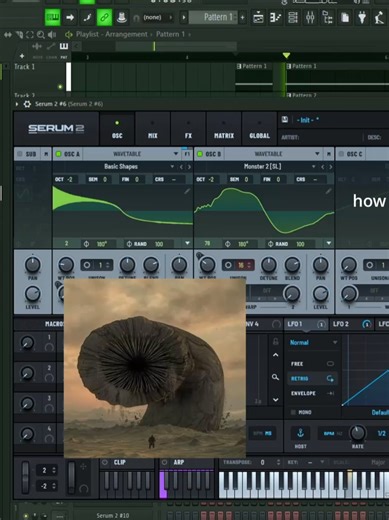Open the plugin picker plug icon
389x520 pixels.
pos(362,17)
